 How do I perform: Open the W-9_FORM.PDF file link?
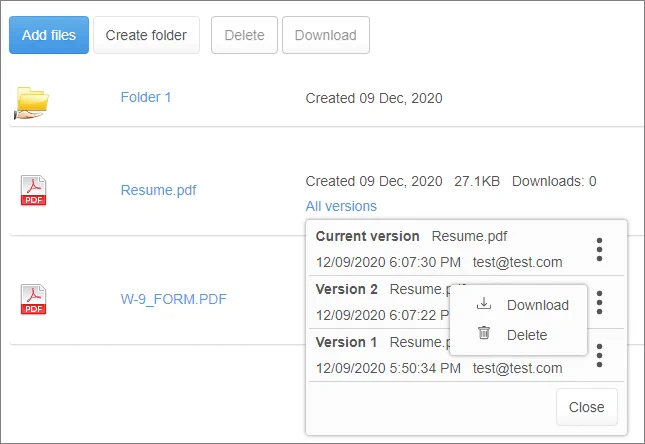174,299
